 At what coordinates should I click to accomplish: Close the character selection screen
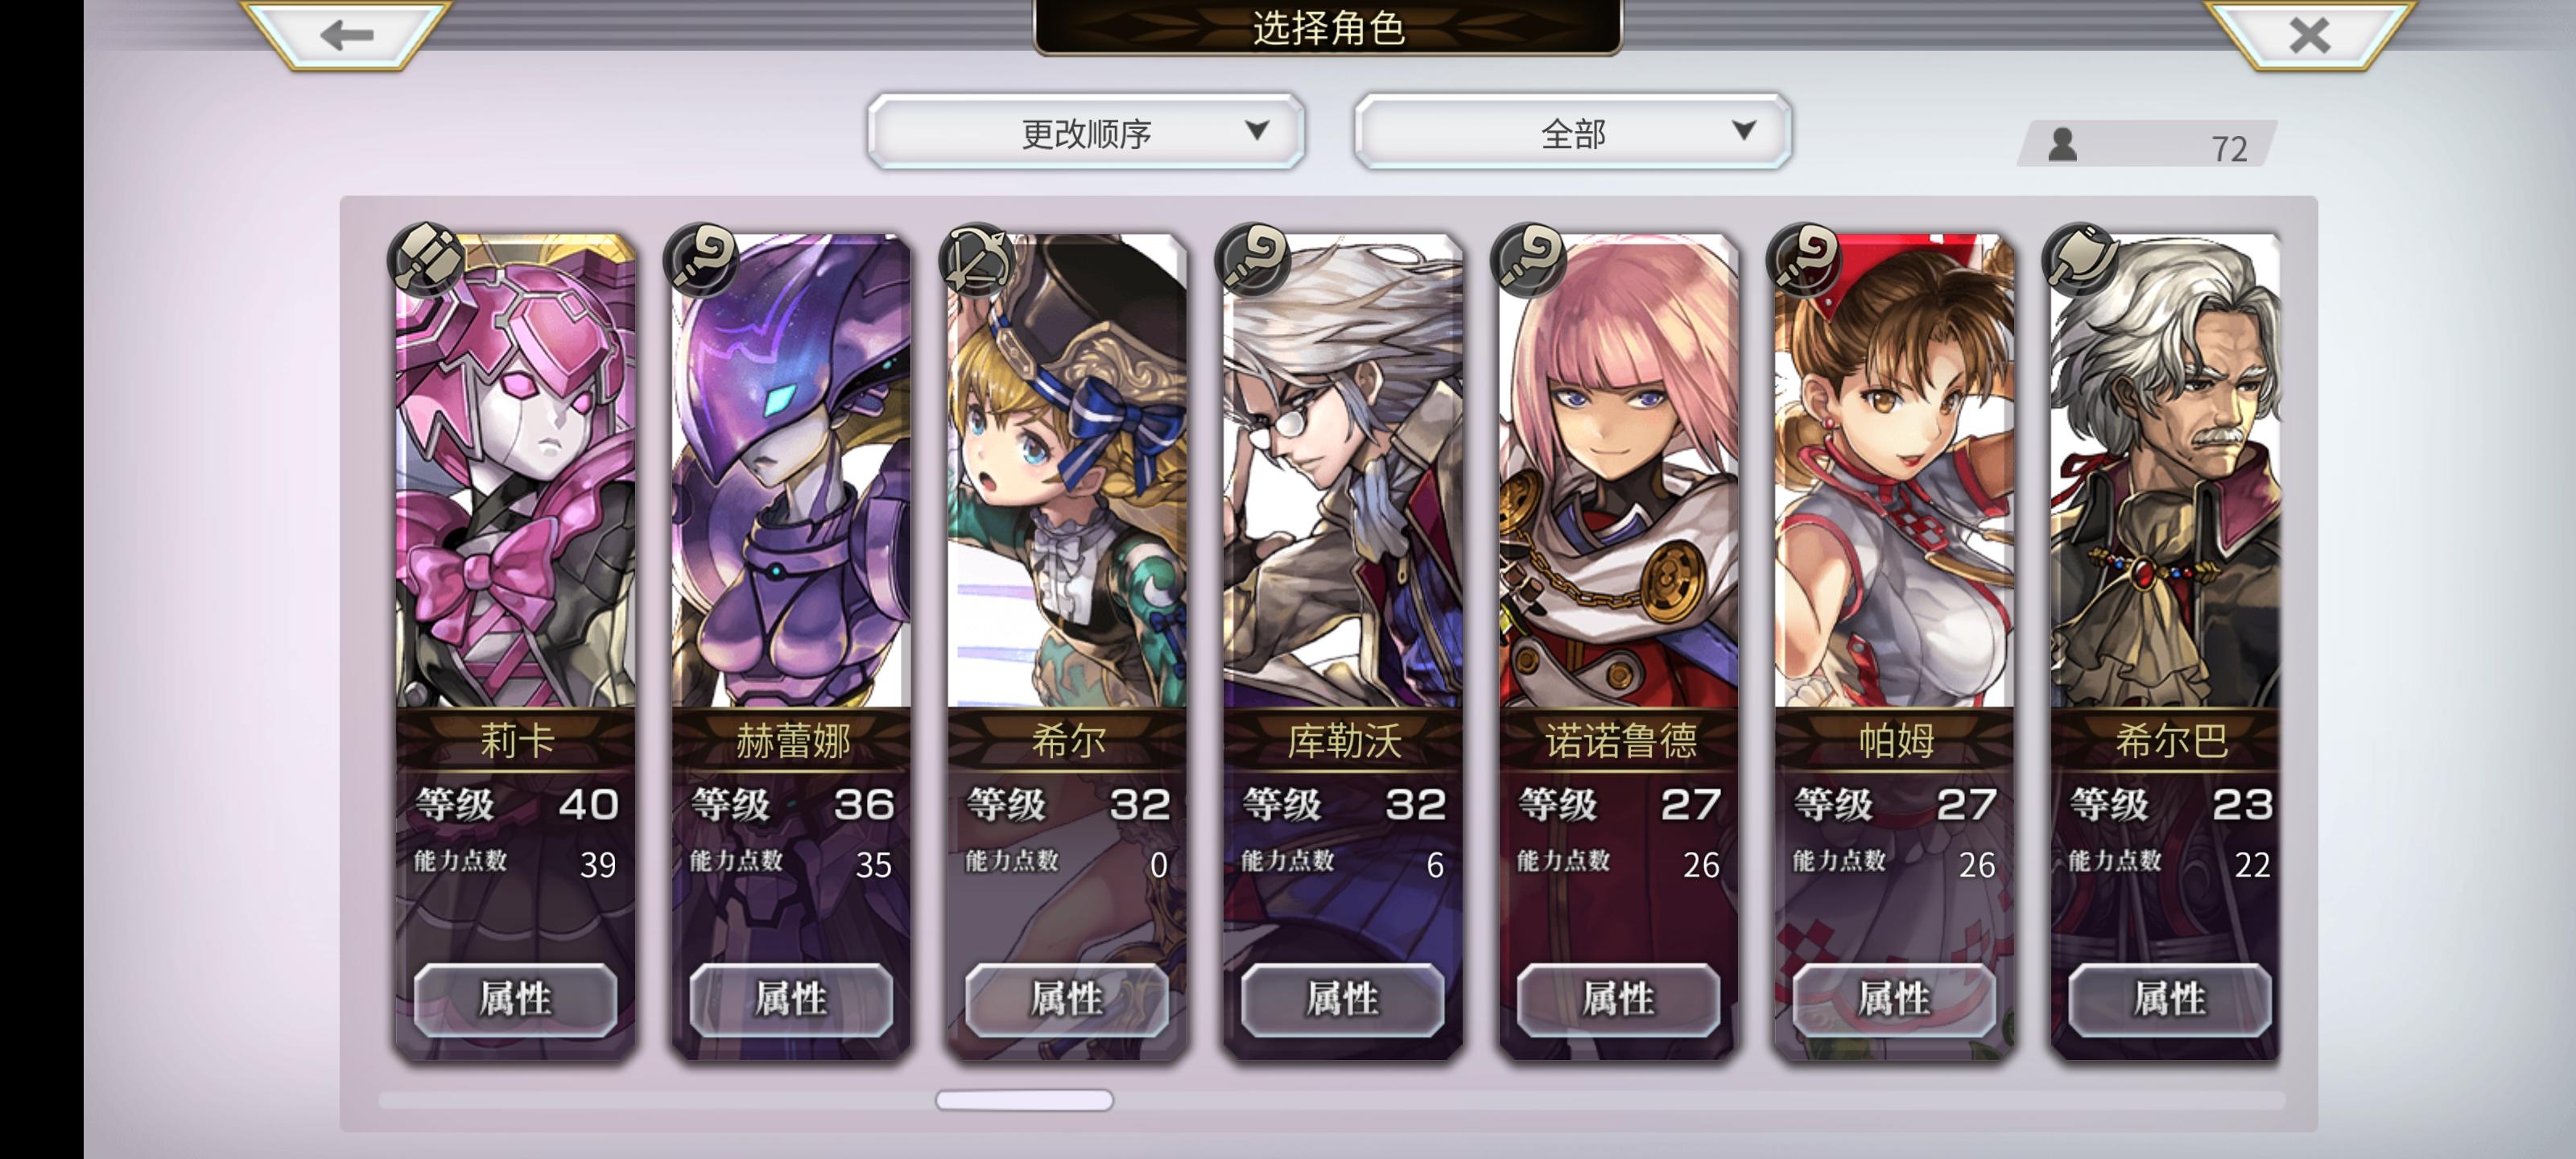2309,35
